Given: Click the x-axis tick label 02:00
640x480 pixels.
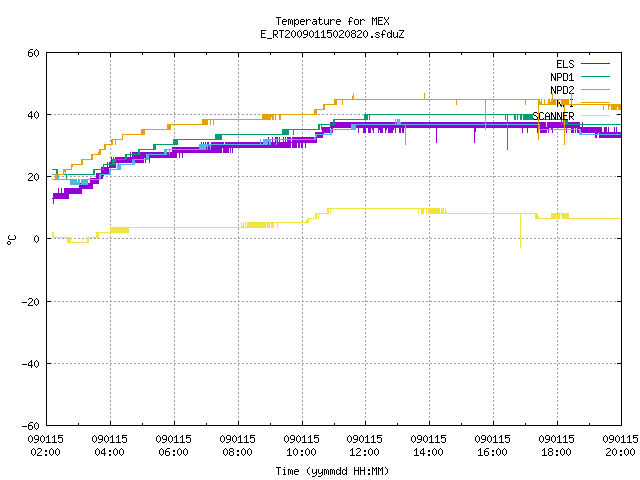Looking at the screenshot, I should point(45,452).
